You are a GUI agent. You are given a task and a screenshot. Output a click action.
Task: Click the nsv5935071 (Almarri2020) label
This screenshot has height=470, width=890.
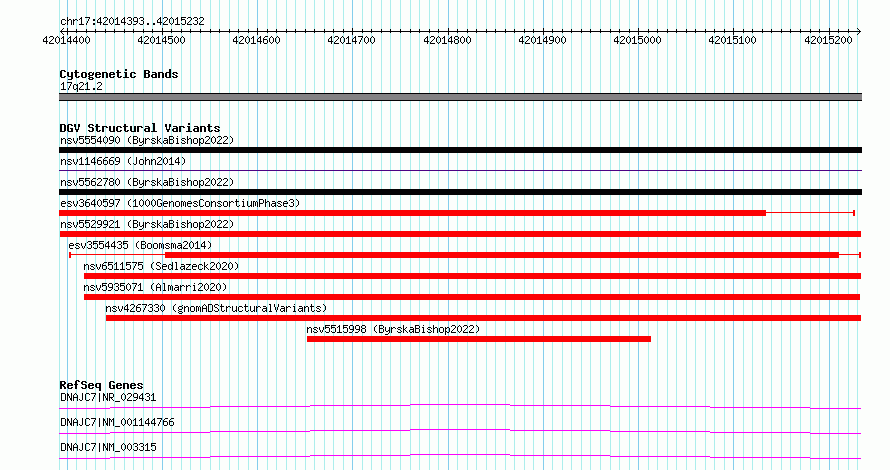click(155, 287)
